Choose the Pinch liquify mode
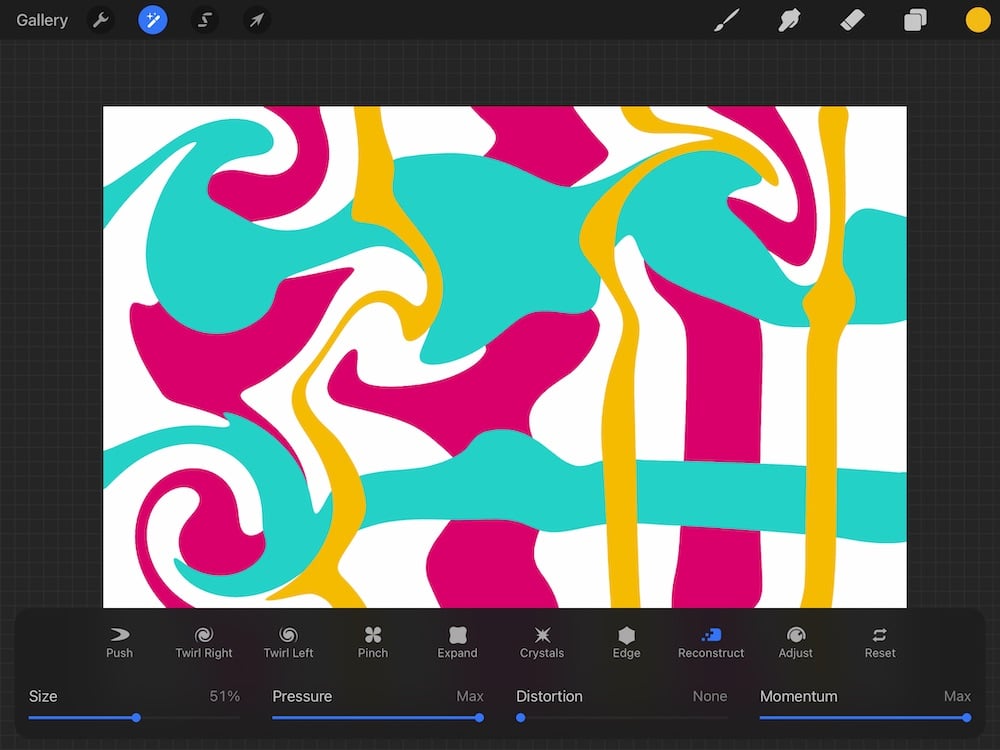The width and height of the screenshot is (1000, 750). pyautogui.click(x=372, y=643)
